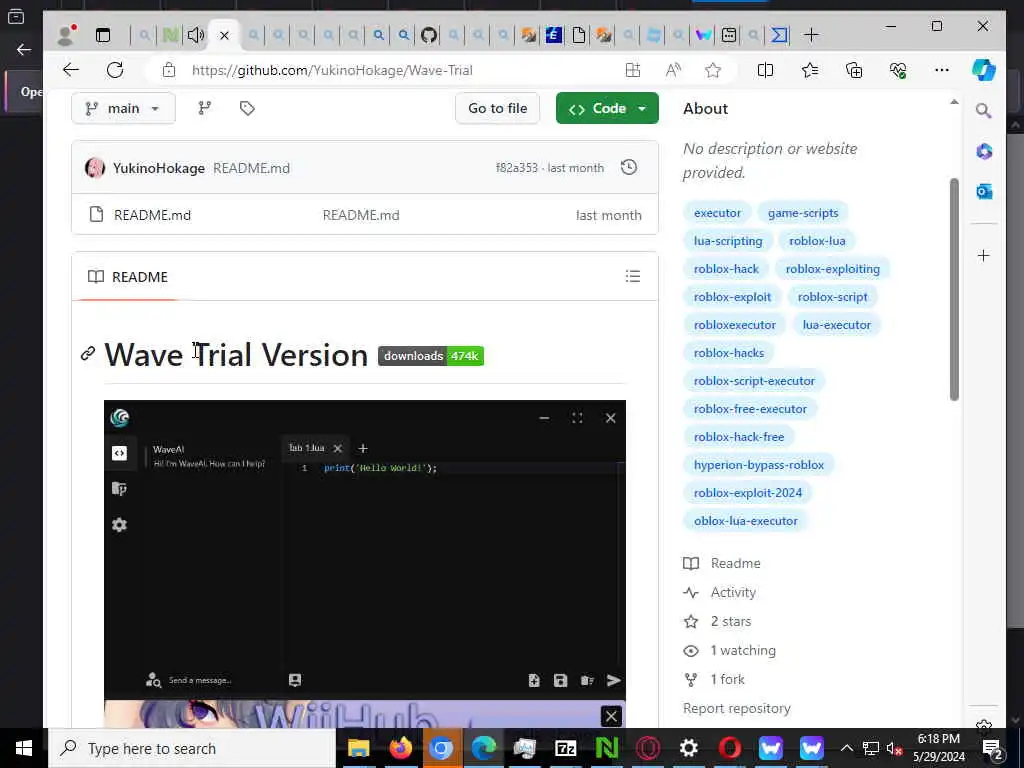Image resolution: width=1024 pixels, height=768 pixels.
Task: Click Report repository link
Action: point(737,709)
